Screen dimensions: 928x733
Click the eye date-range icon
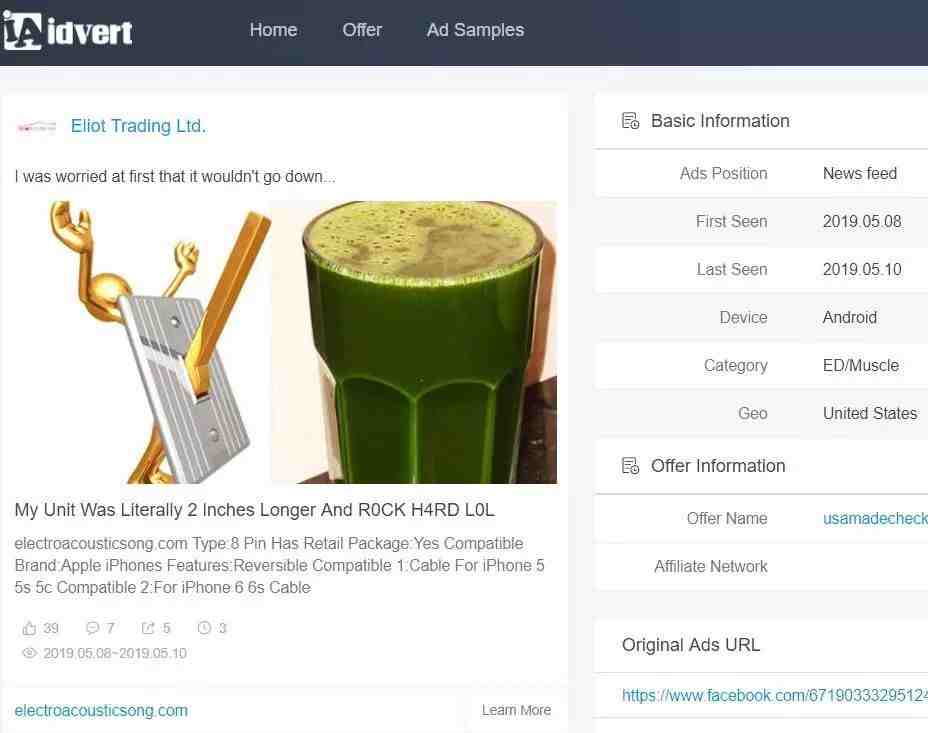click(29, 653)
